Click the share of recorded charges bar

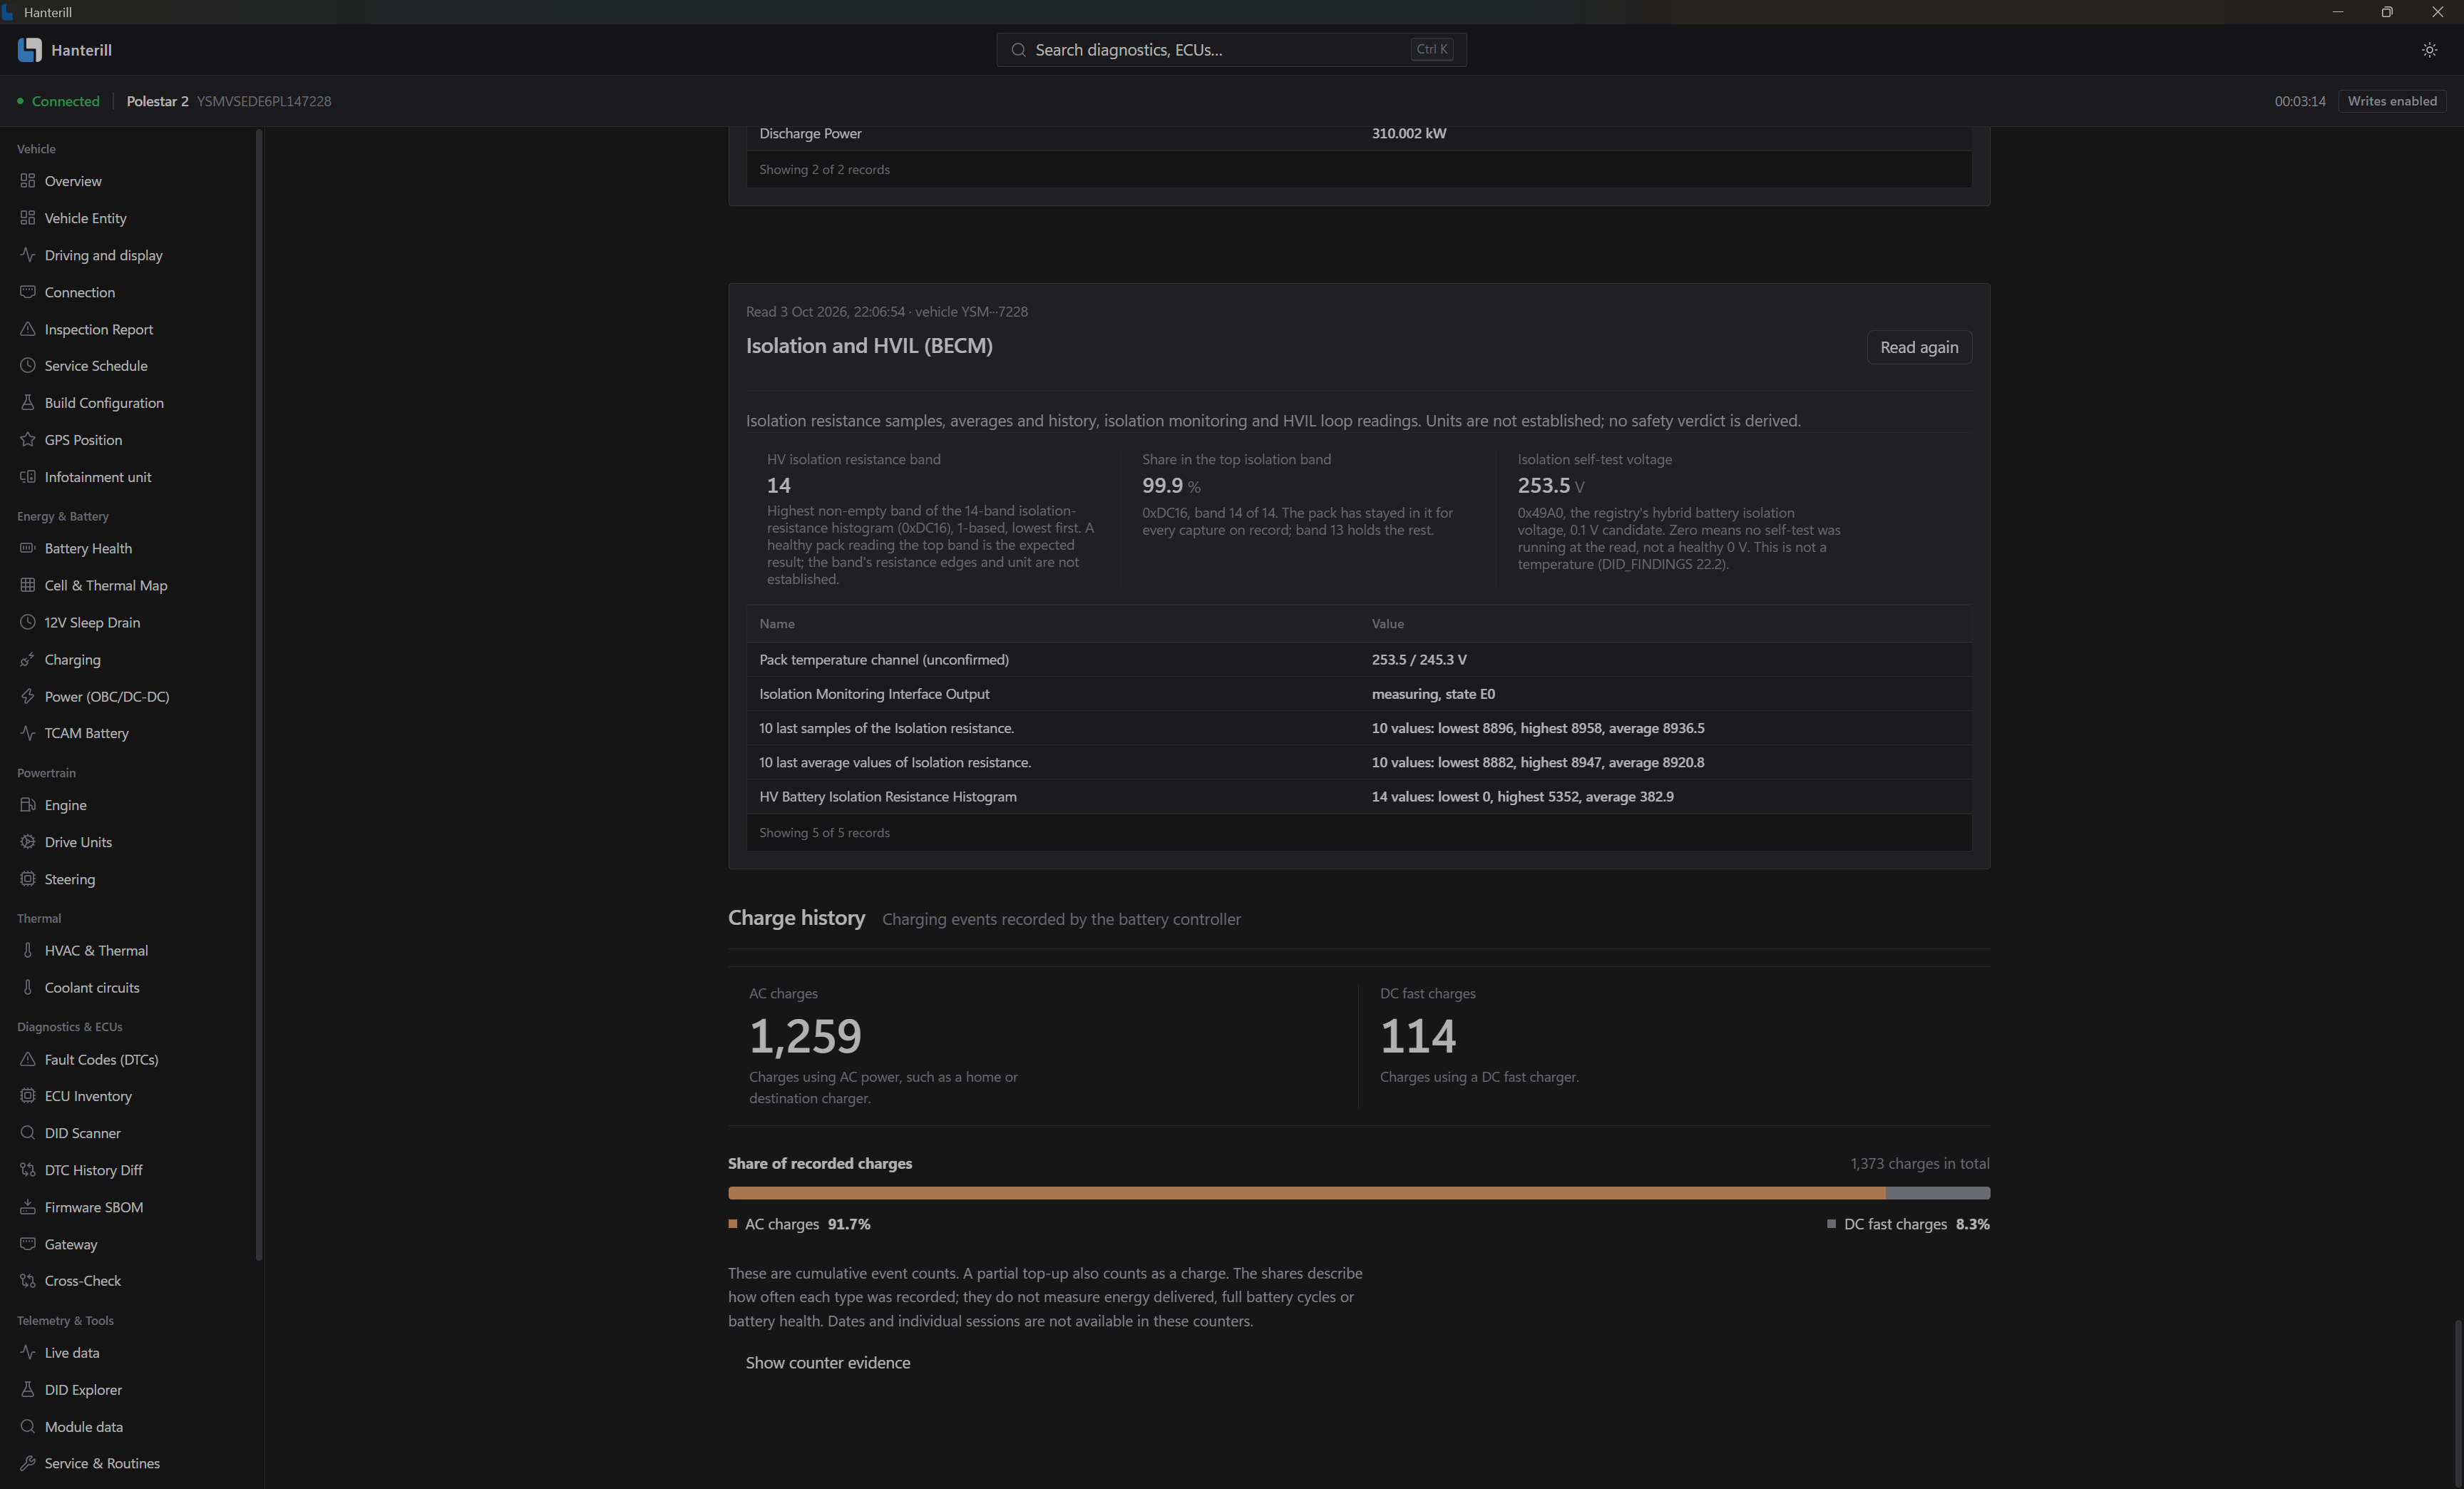[1359, 1193]
